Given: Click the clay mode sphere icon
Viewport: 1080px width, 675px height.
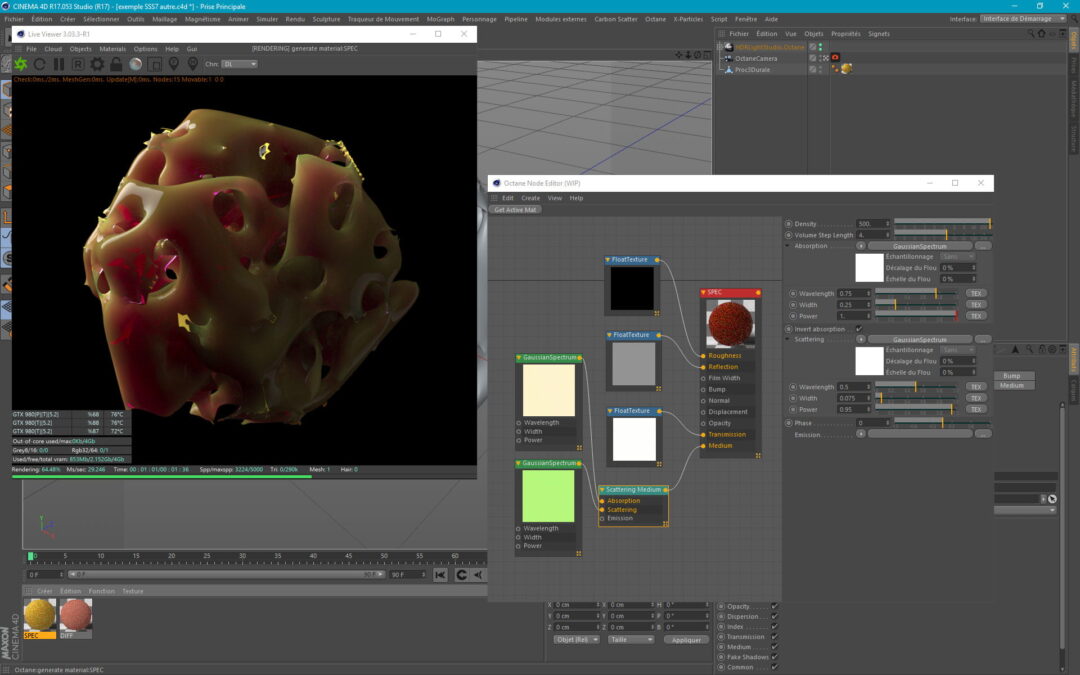Looking at the screenshot, I should [x=135, y=64].
